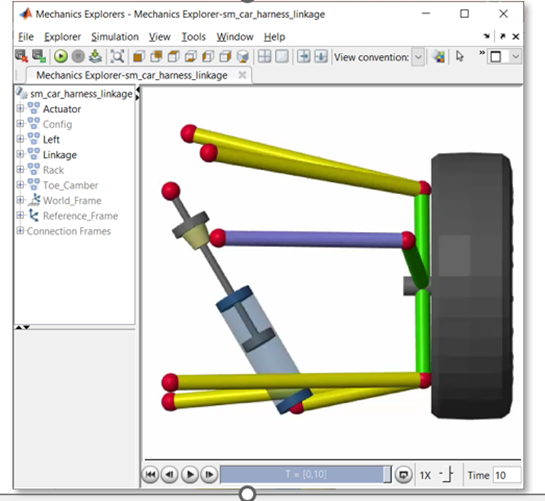Click the split view horizontally icon
This screenshot has width=545, height=501.
321,56
